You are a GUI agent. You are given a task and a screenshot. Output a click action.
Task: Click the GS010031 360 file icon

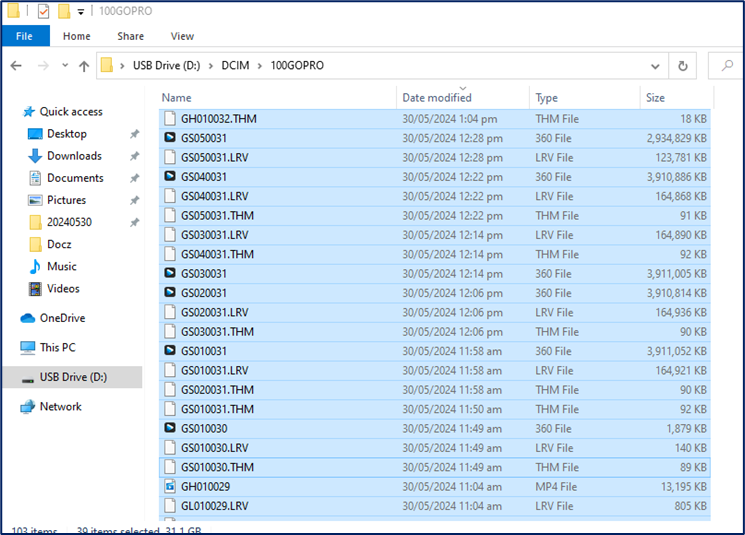(x=170, y=350)
